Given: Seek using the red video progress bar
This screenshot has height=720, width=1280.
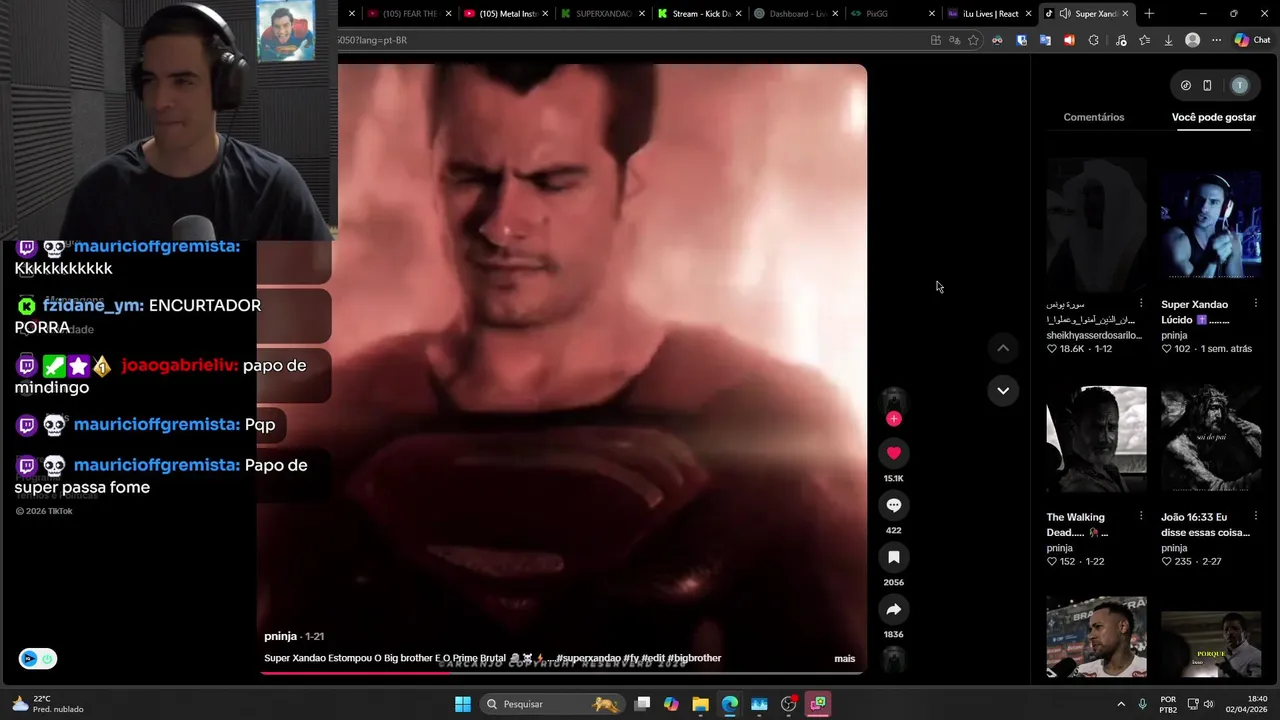Looking at the screenshot, I should click(561, 673).
